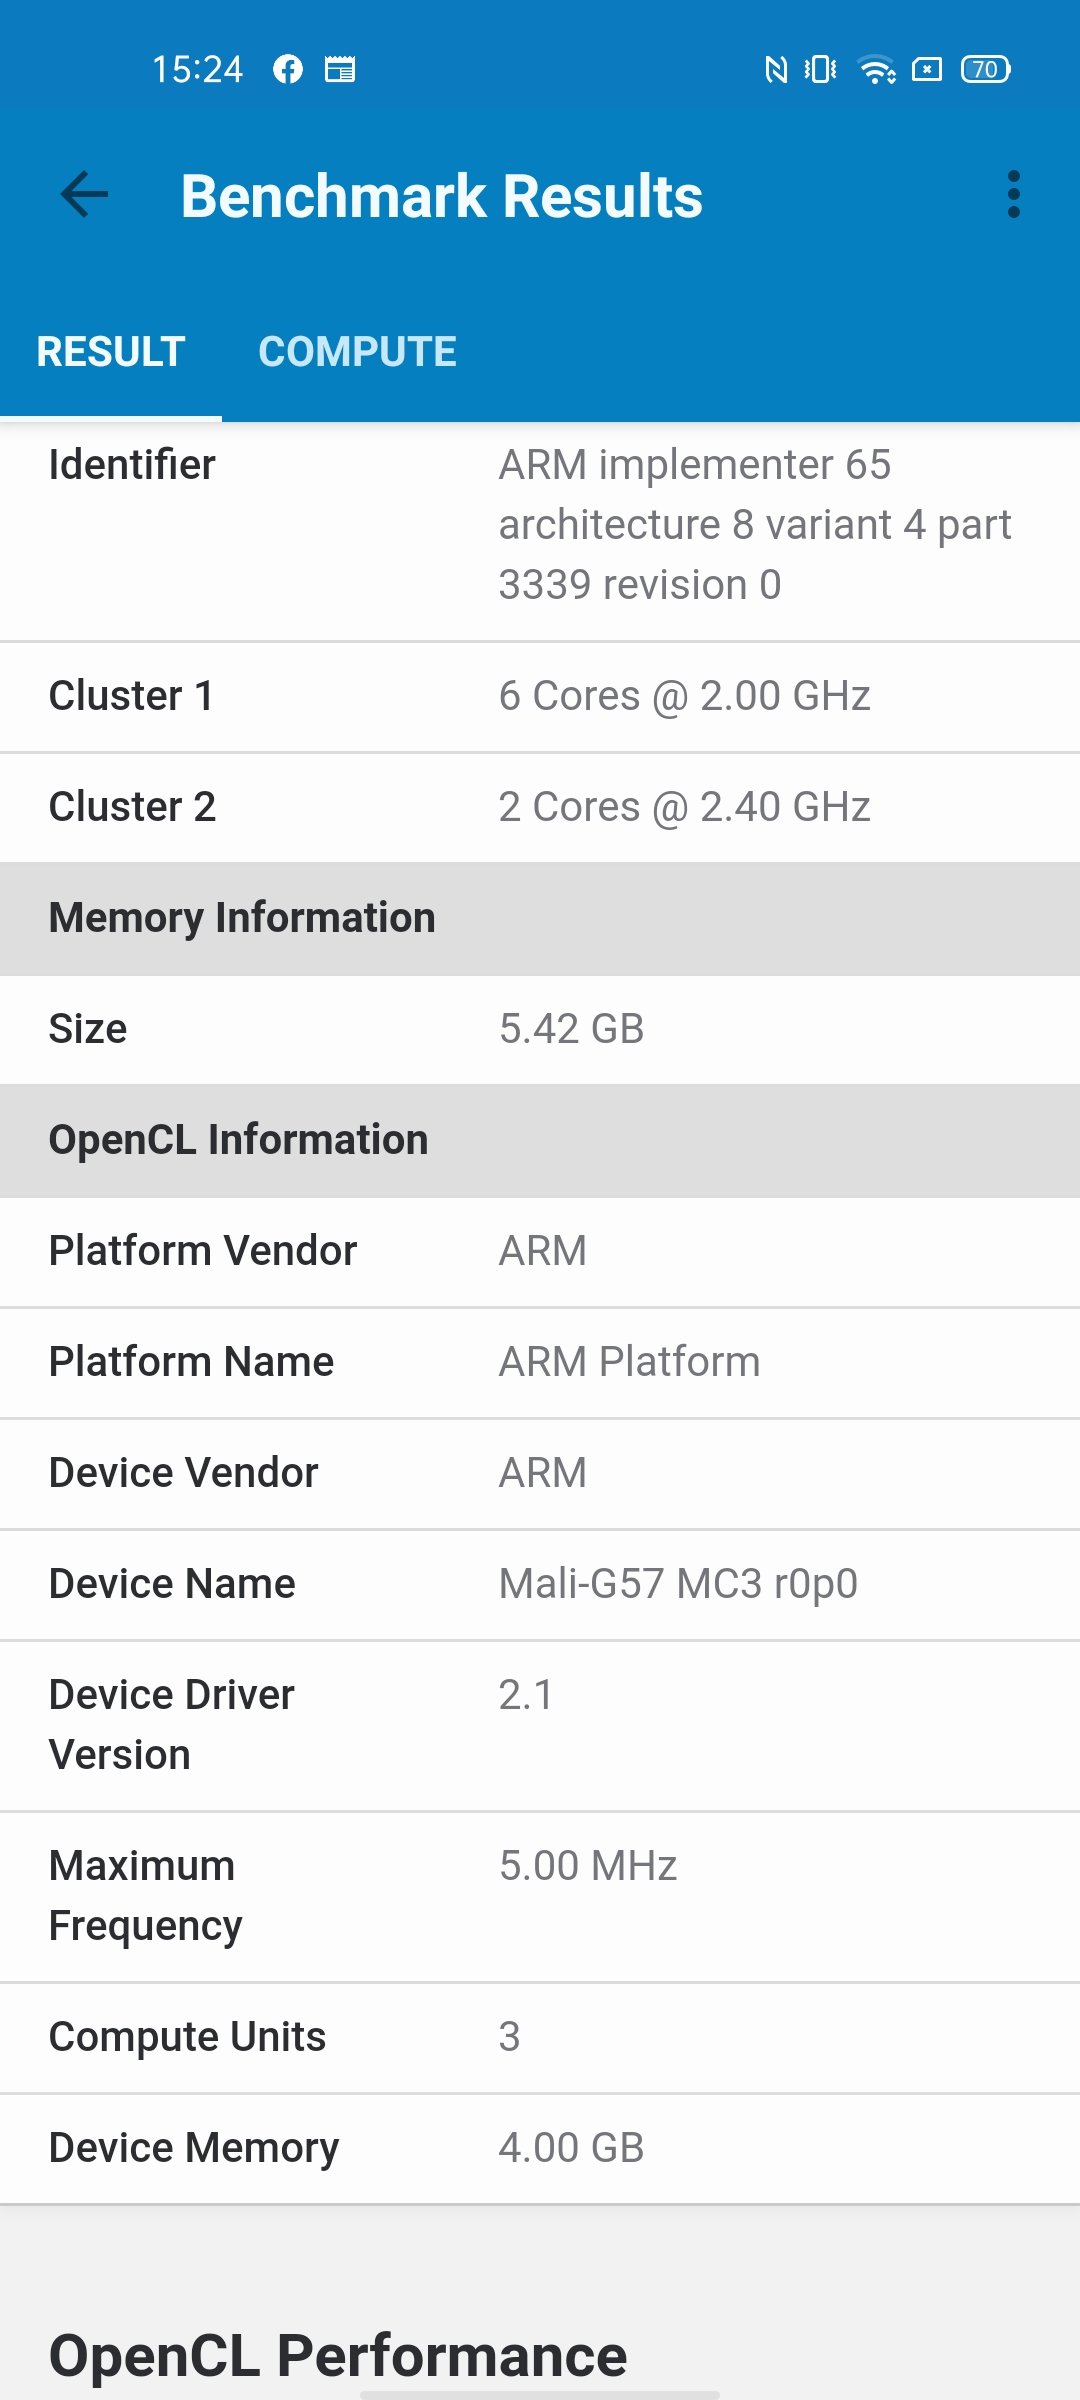The width and height of the screenshot is (1080, 2400).
Task: Open the three-dot overflow menu
Action: click(1013, 194)
